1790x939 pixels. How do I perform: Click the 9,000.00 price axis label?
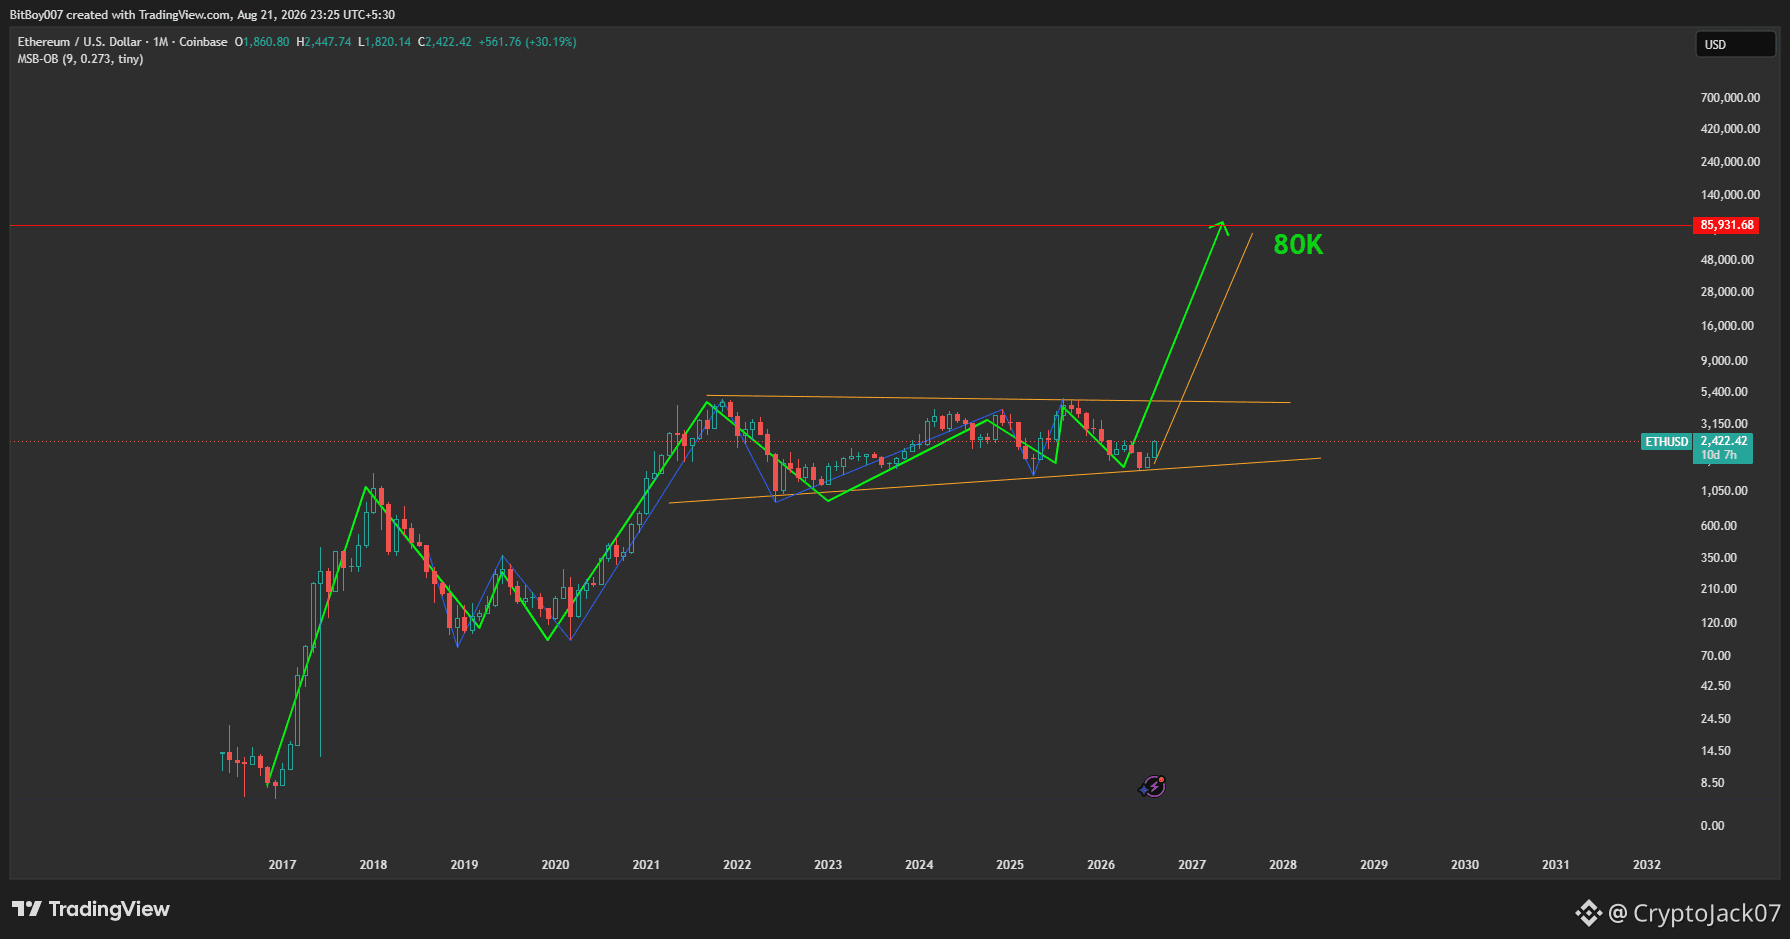1724,361
